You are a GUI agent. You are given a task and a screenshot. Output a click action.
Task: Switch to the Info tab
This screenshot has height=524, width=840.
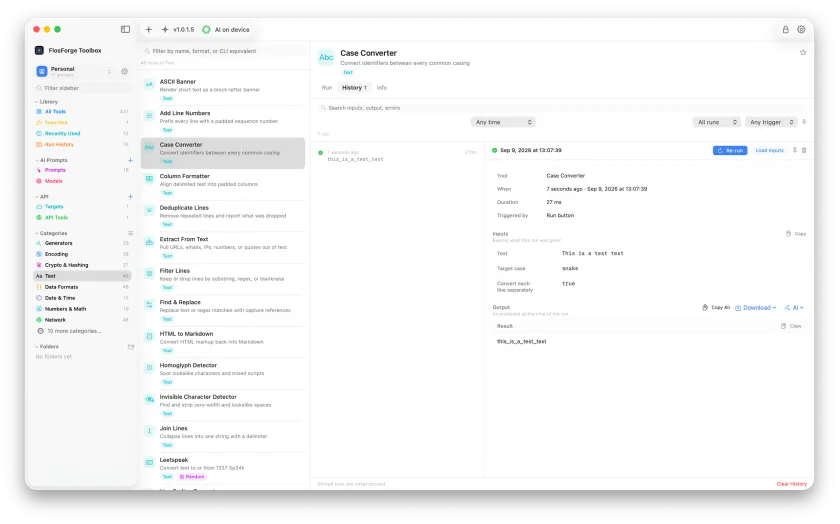pos(382,88)
